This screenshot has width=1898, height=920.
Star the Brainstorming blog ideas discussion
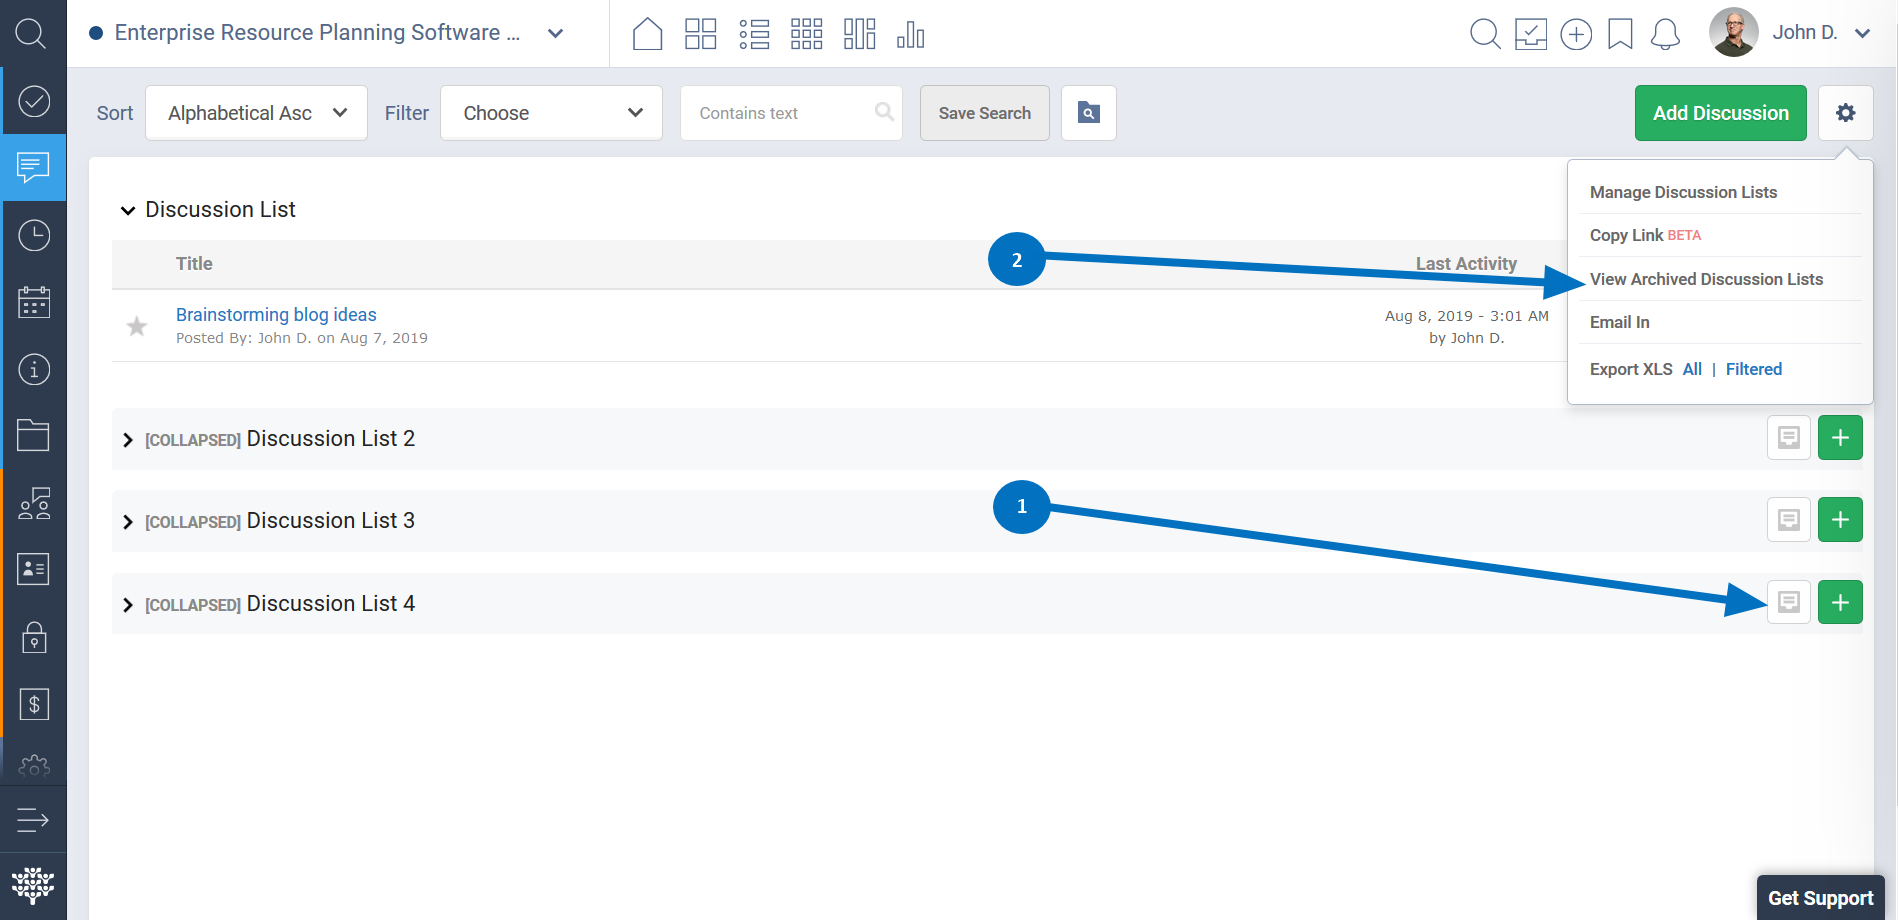(137, 326)
